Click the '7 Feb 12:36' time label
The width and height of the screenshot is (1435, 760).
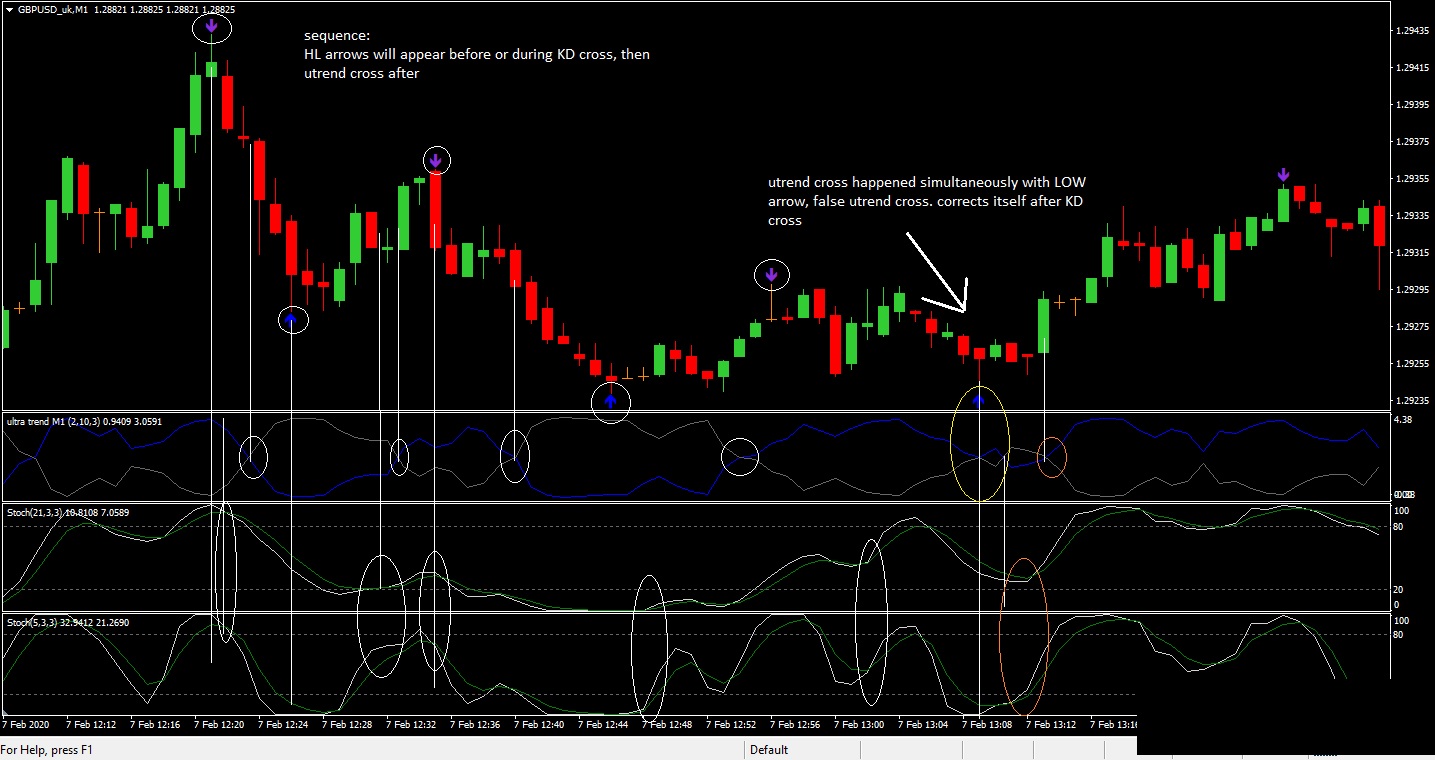point(475,724)
